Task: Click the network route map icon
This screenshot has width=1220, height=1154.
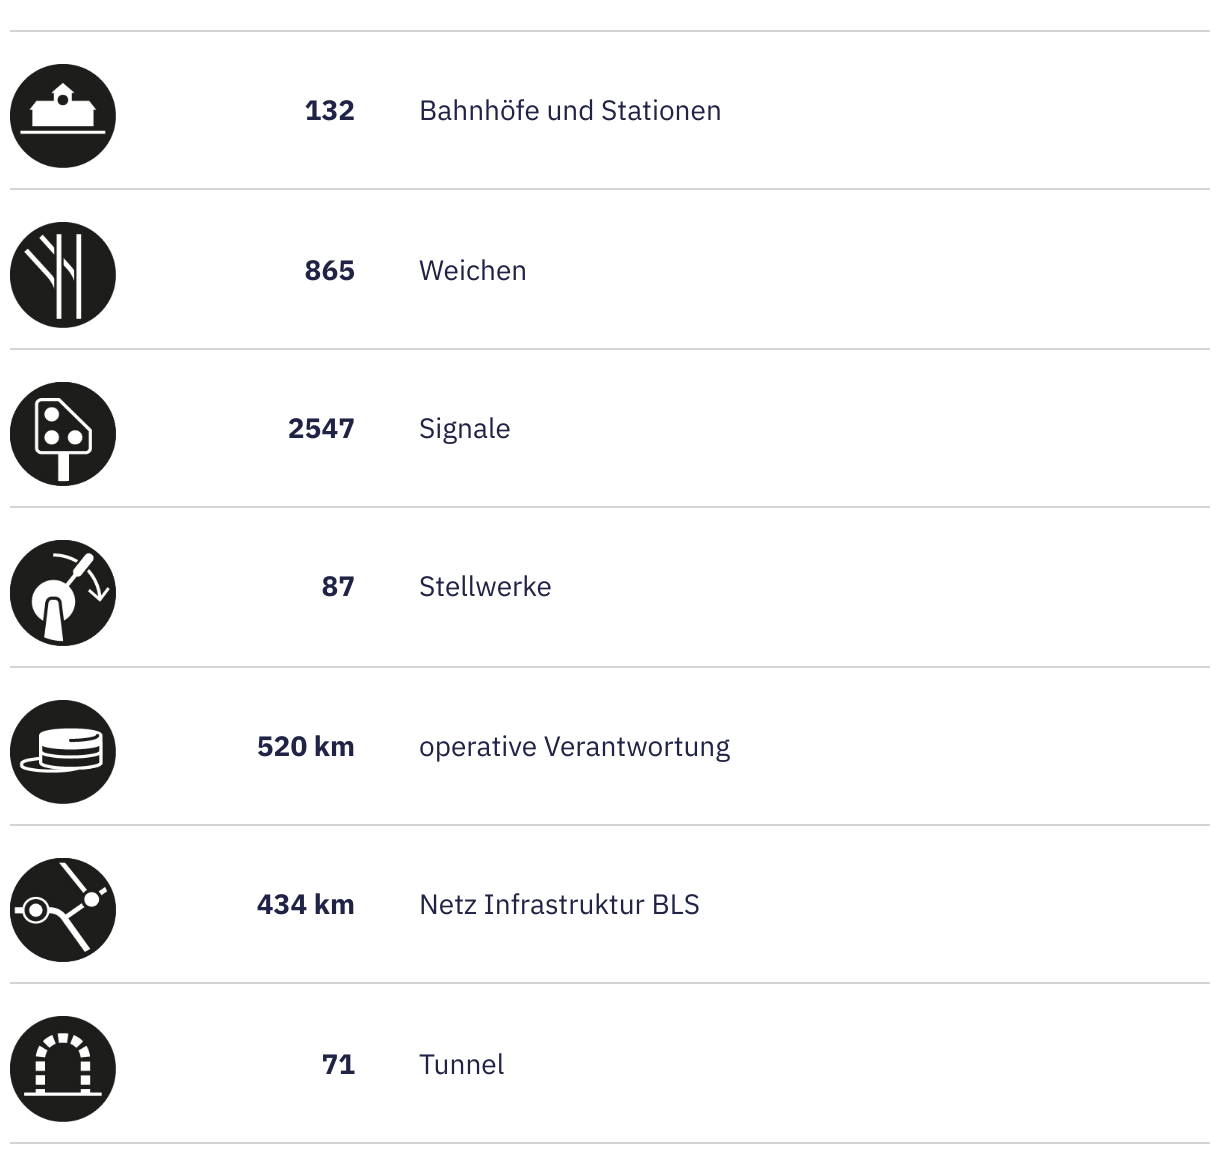Action: (x=63, y=910)
